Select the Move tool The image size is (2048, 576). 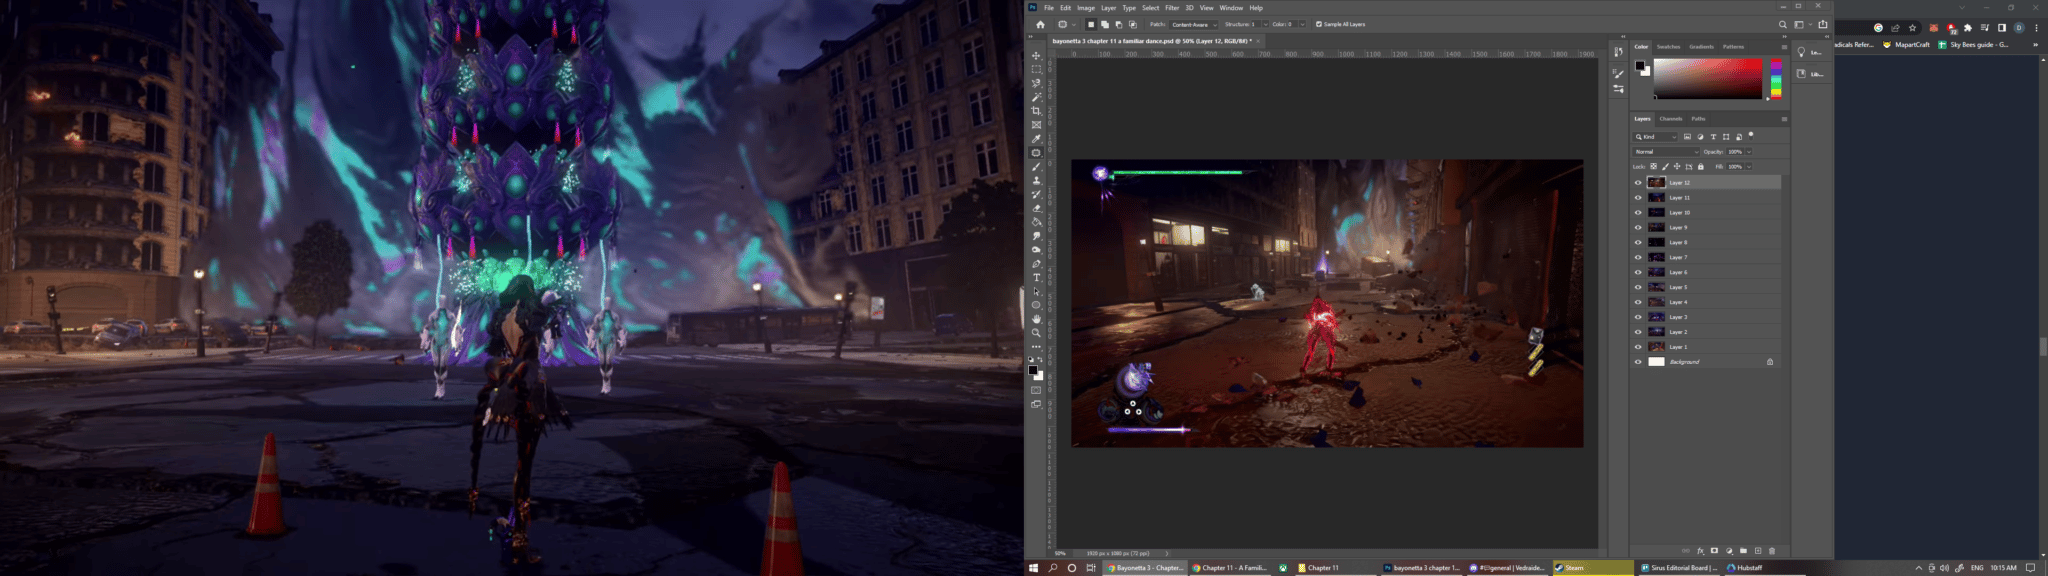pos(1036,56)
